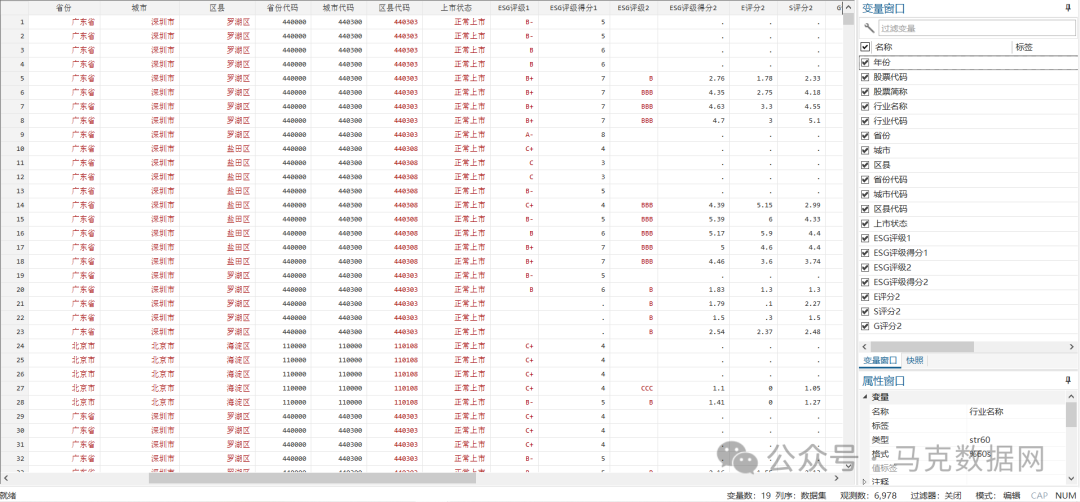
Task: Toggle the ESG评级得分2 variable checkbox
Action: [x=866, y=282]
